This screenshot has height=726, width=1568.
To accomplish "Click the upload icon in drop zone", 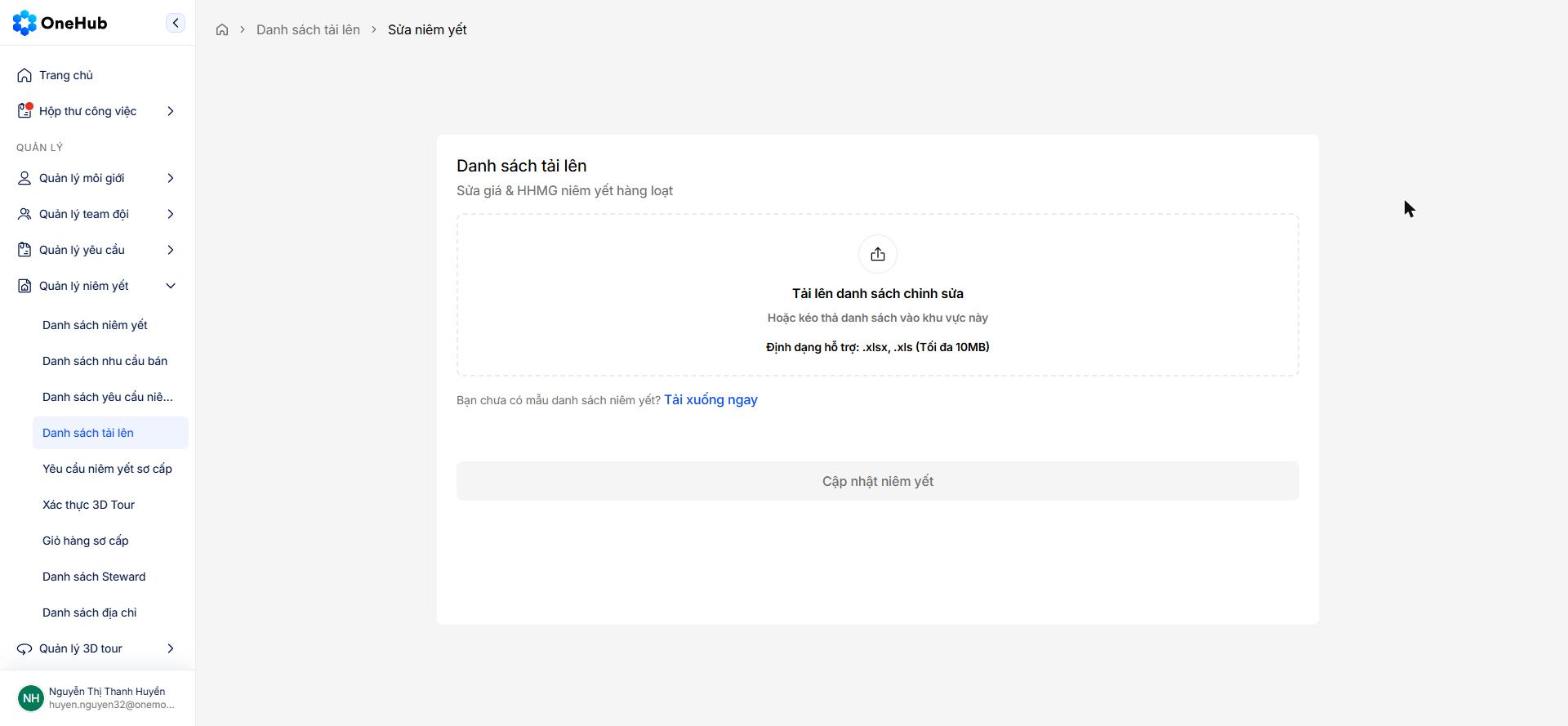I will [877, 254].
